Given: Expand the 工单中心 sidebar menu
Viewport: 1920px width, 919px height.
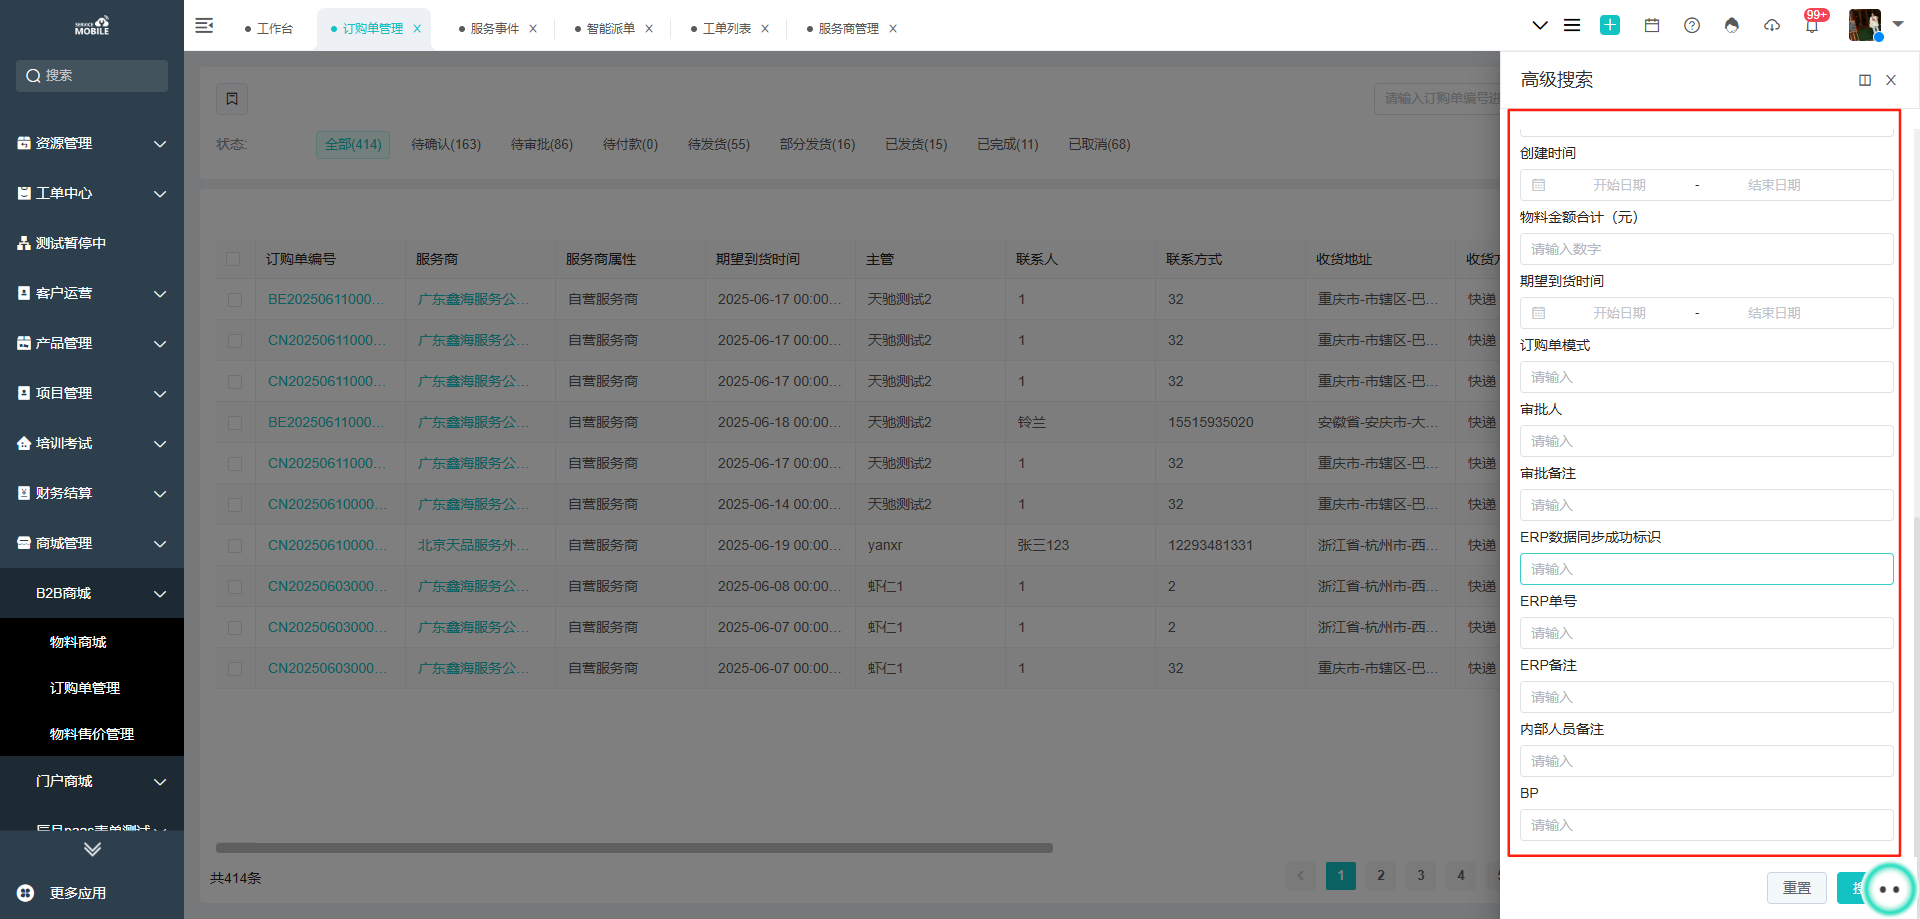Looking at the screenshot, I should tap(92, 193).
